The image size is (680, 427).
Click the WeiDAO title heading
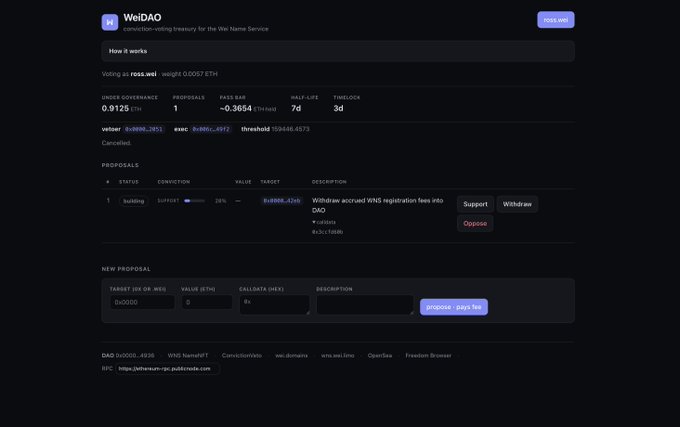[142, 18]
